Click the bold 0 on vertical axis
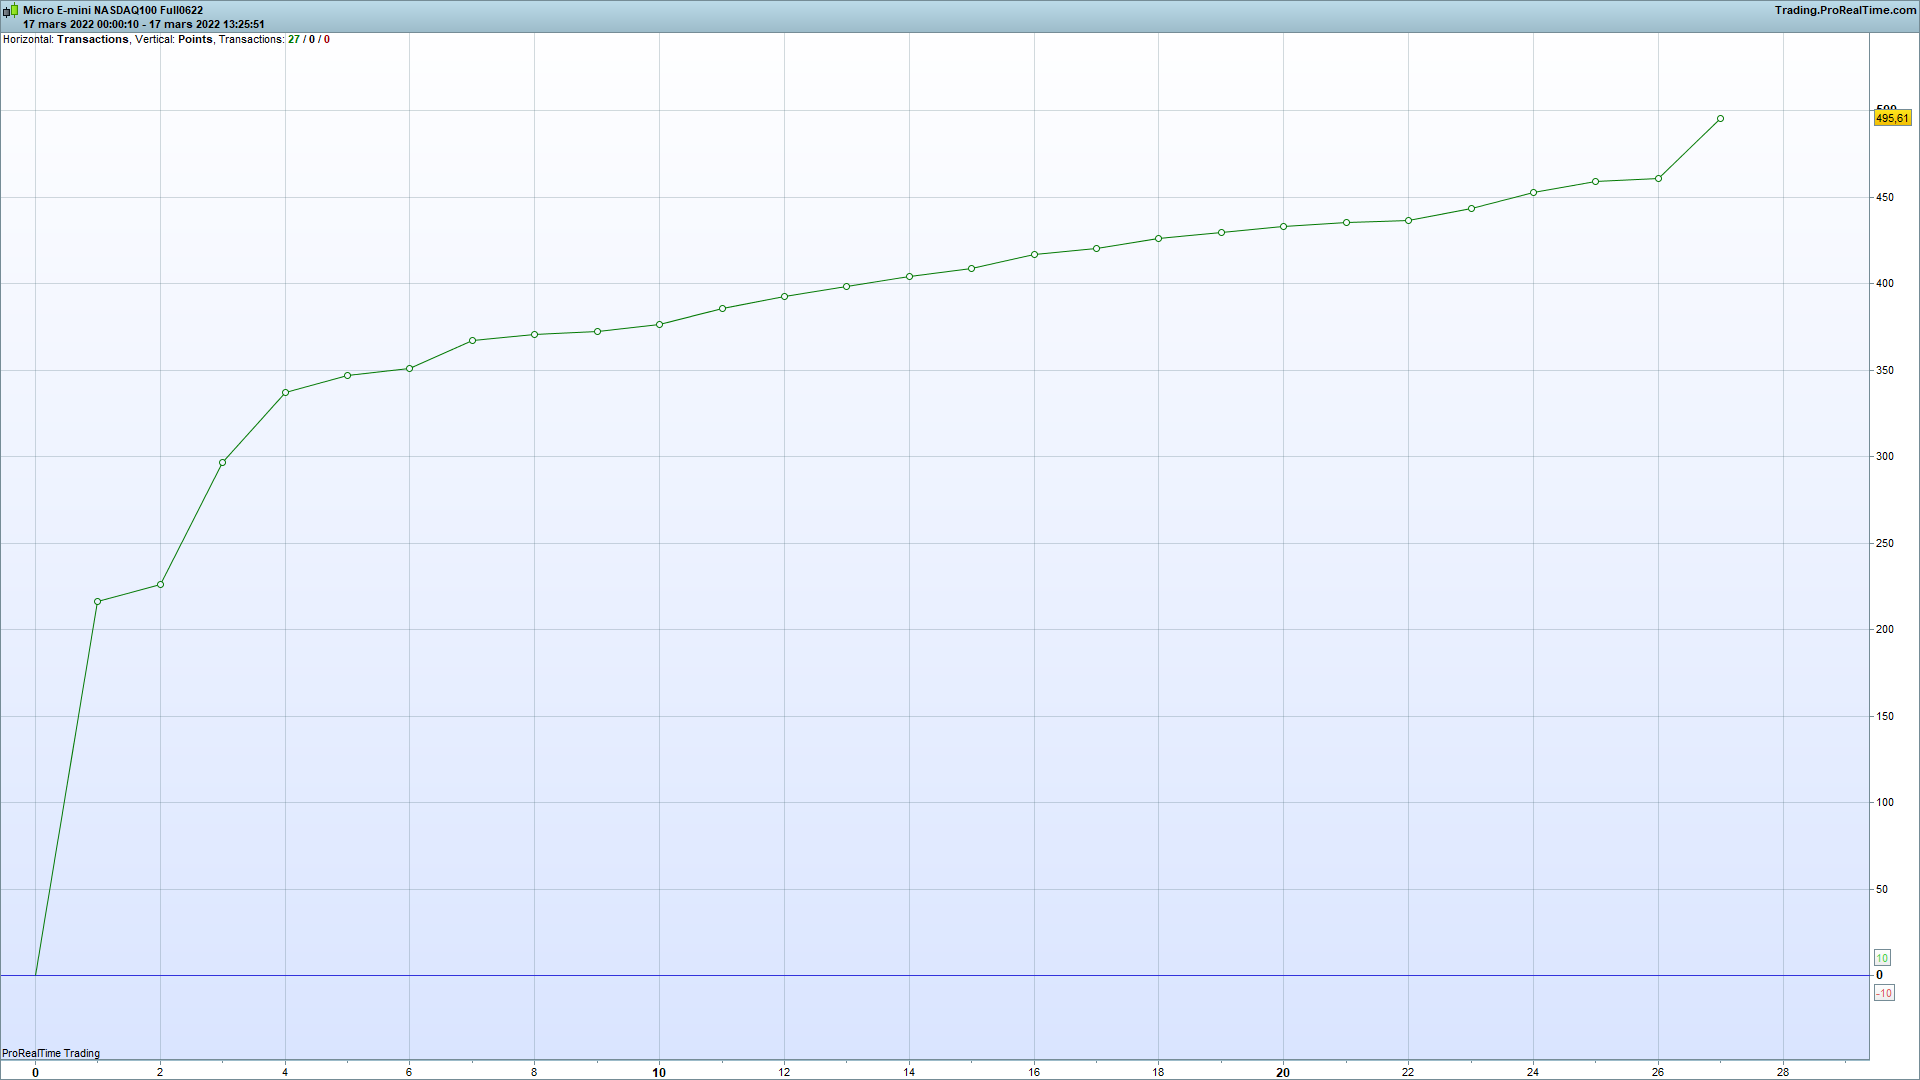This screenshot has width=1920, height=1080. pos(1879,975)
